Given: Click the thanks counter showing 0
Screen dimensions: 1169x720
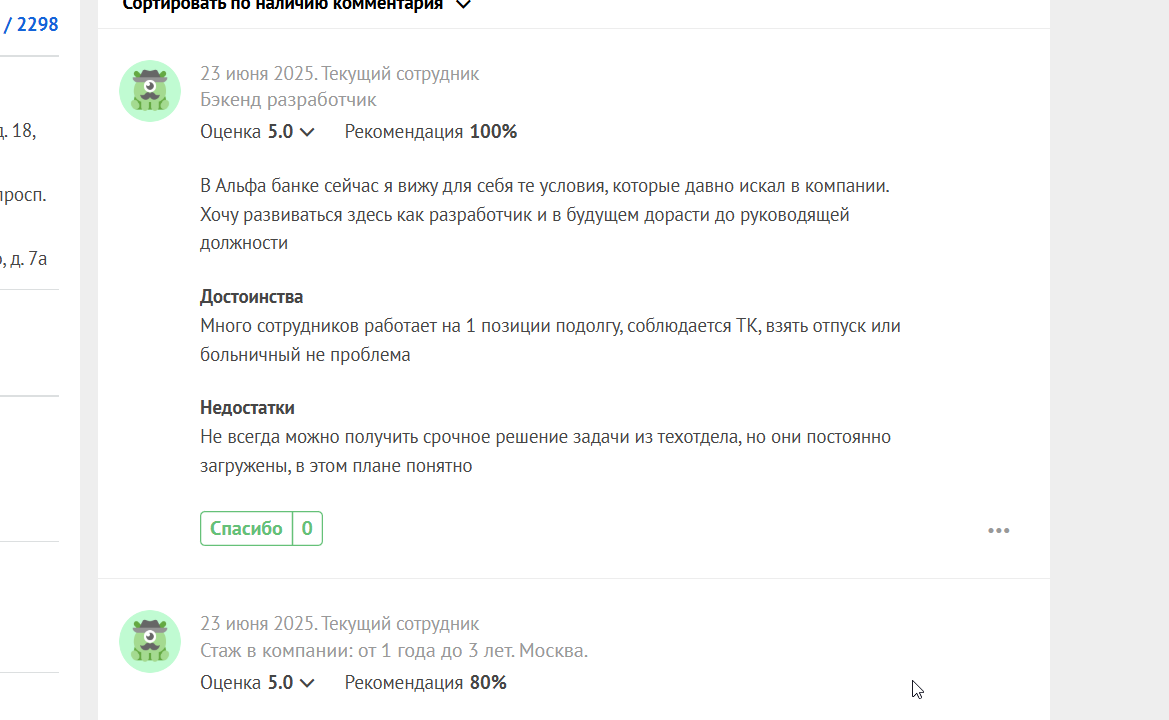Looking at the screenshot, I should [x=307, y=528].
